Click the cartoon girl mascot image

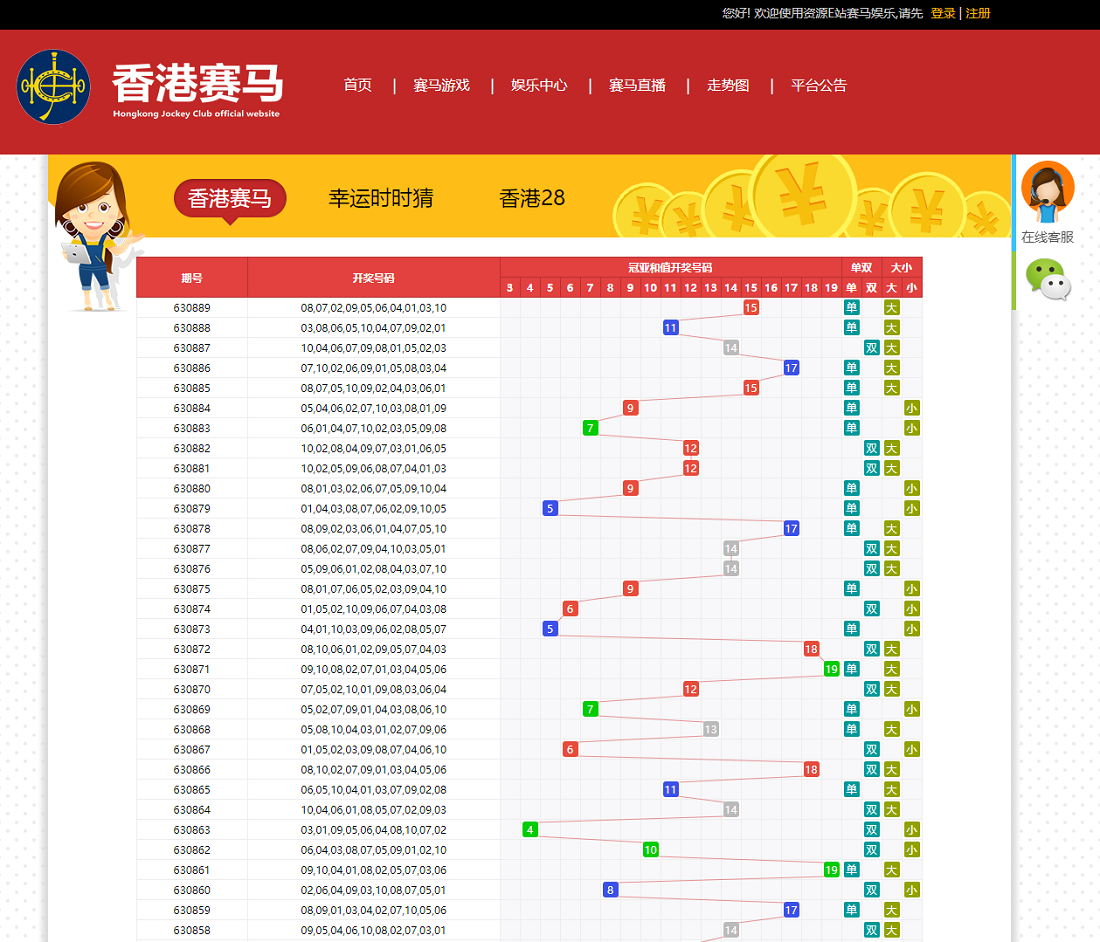(97, 235)
